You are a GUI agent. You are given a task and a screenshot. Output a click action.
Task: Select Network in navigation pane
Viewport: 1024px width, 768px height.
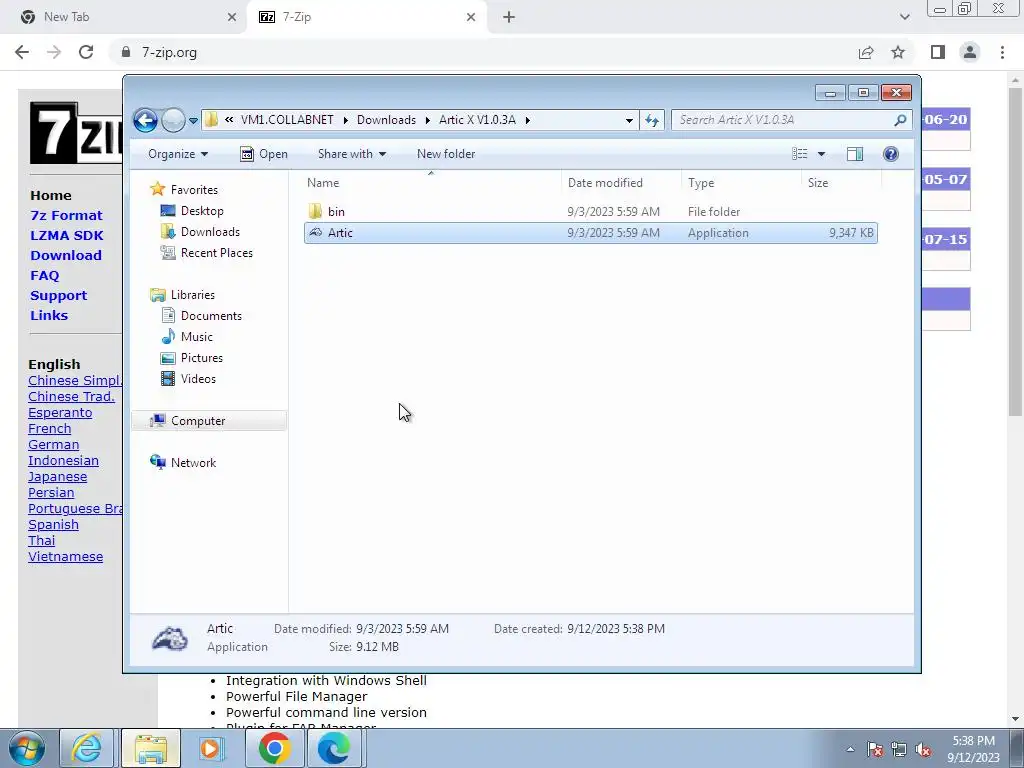pos(193,463)
